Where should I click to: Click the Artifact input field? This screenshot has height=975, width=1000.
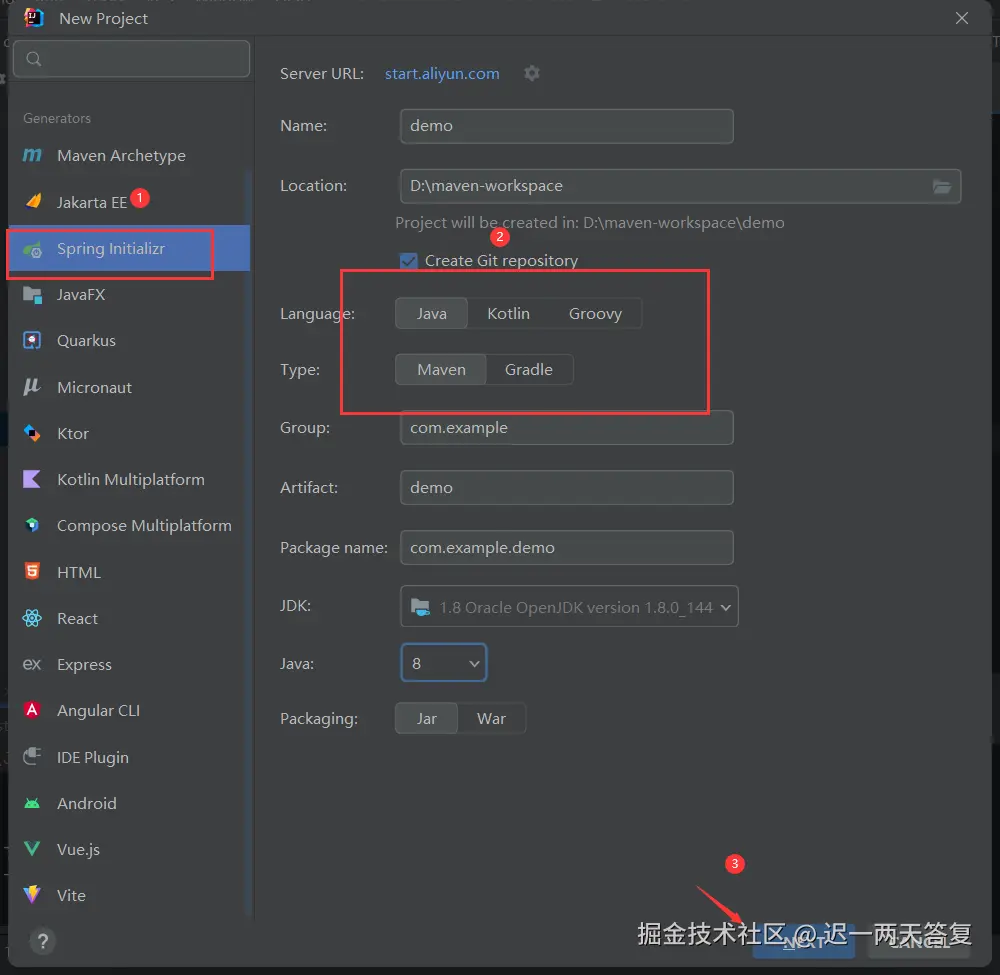pos(566,487)
